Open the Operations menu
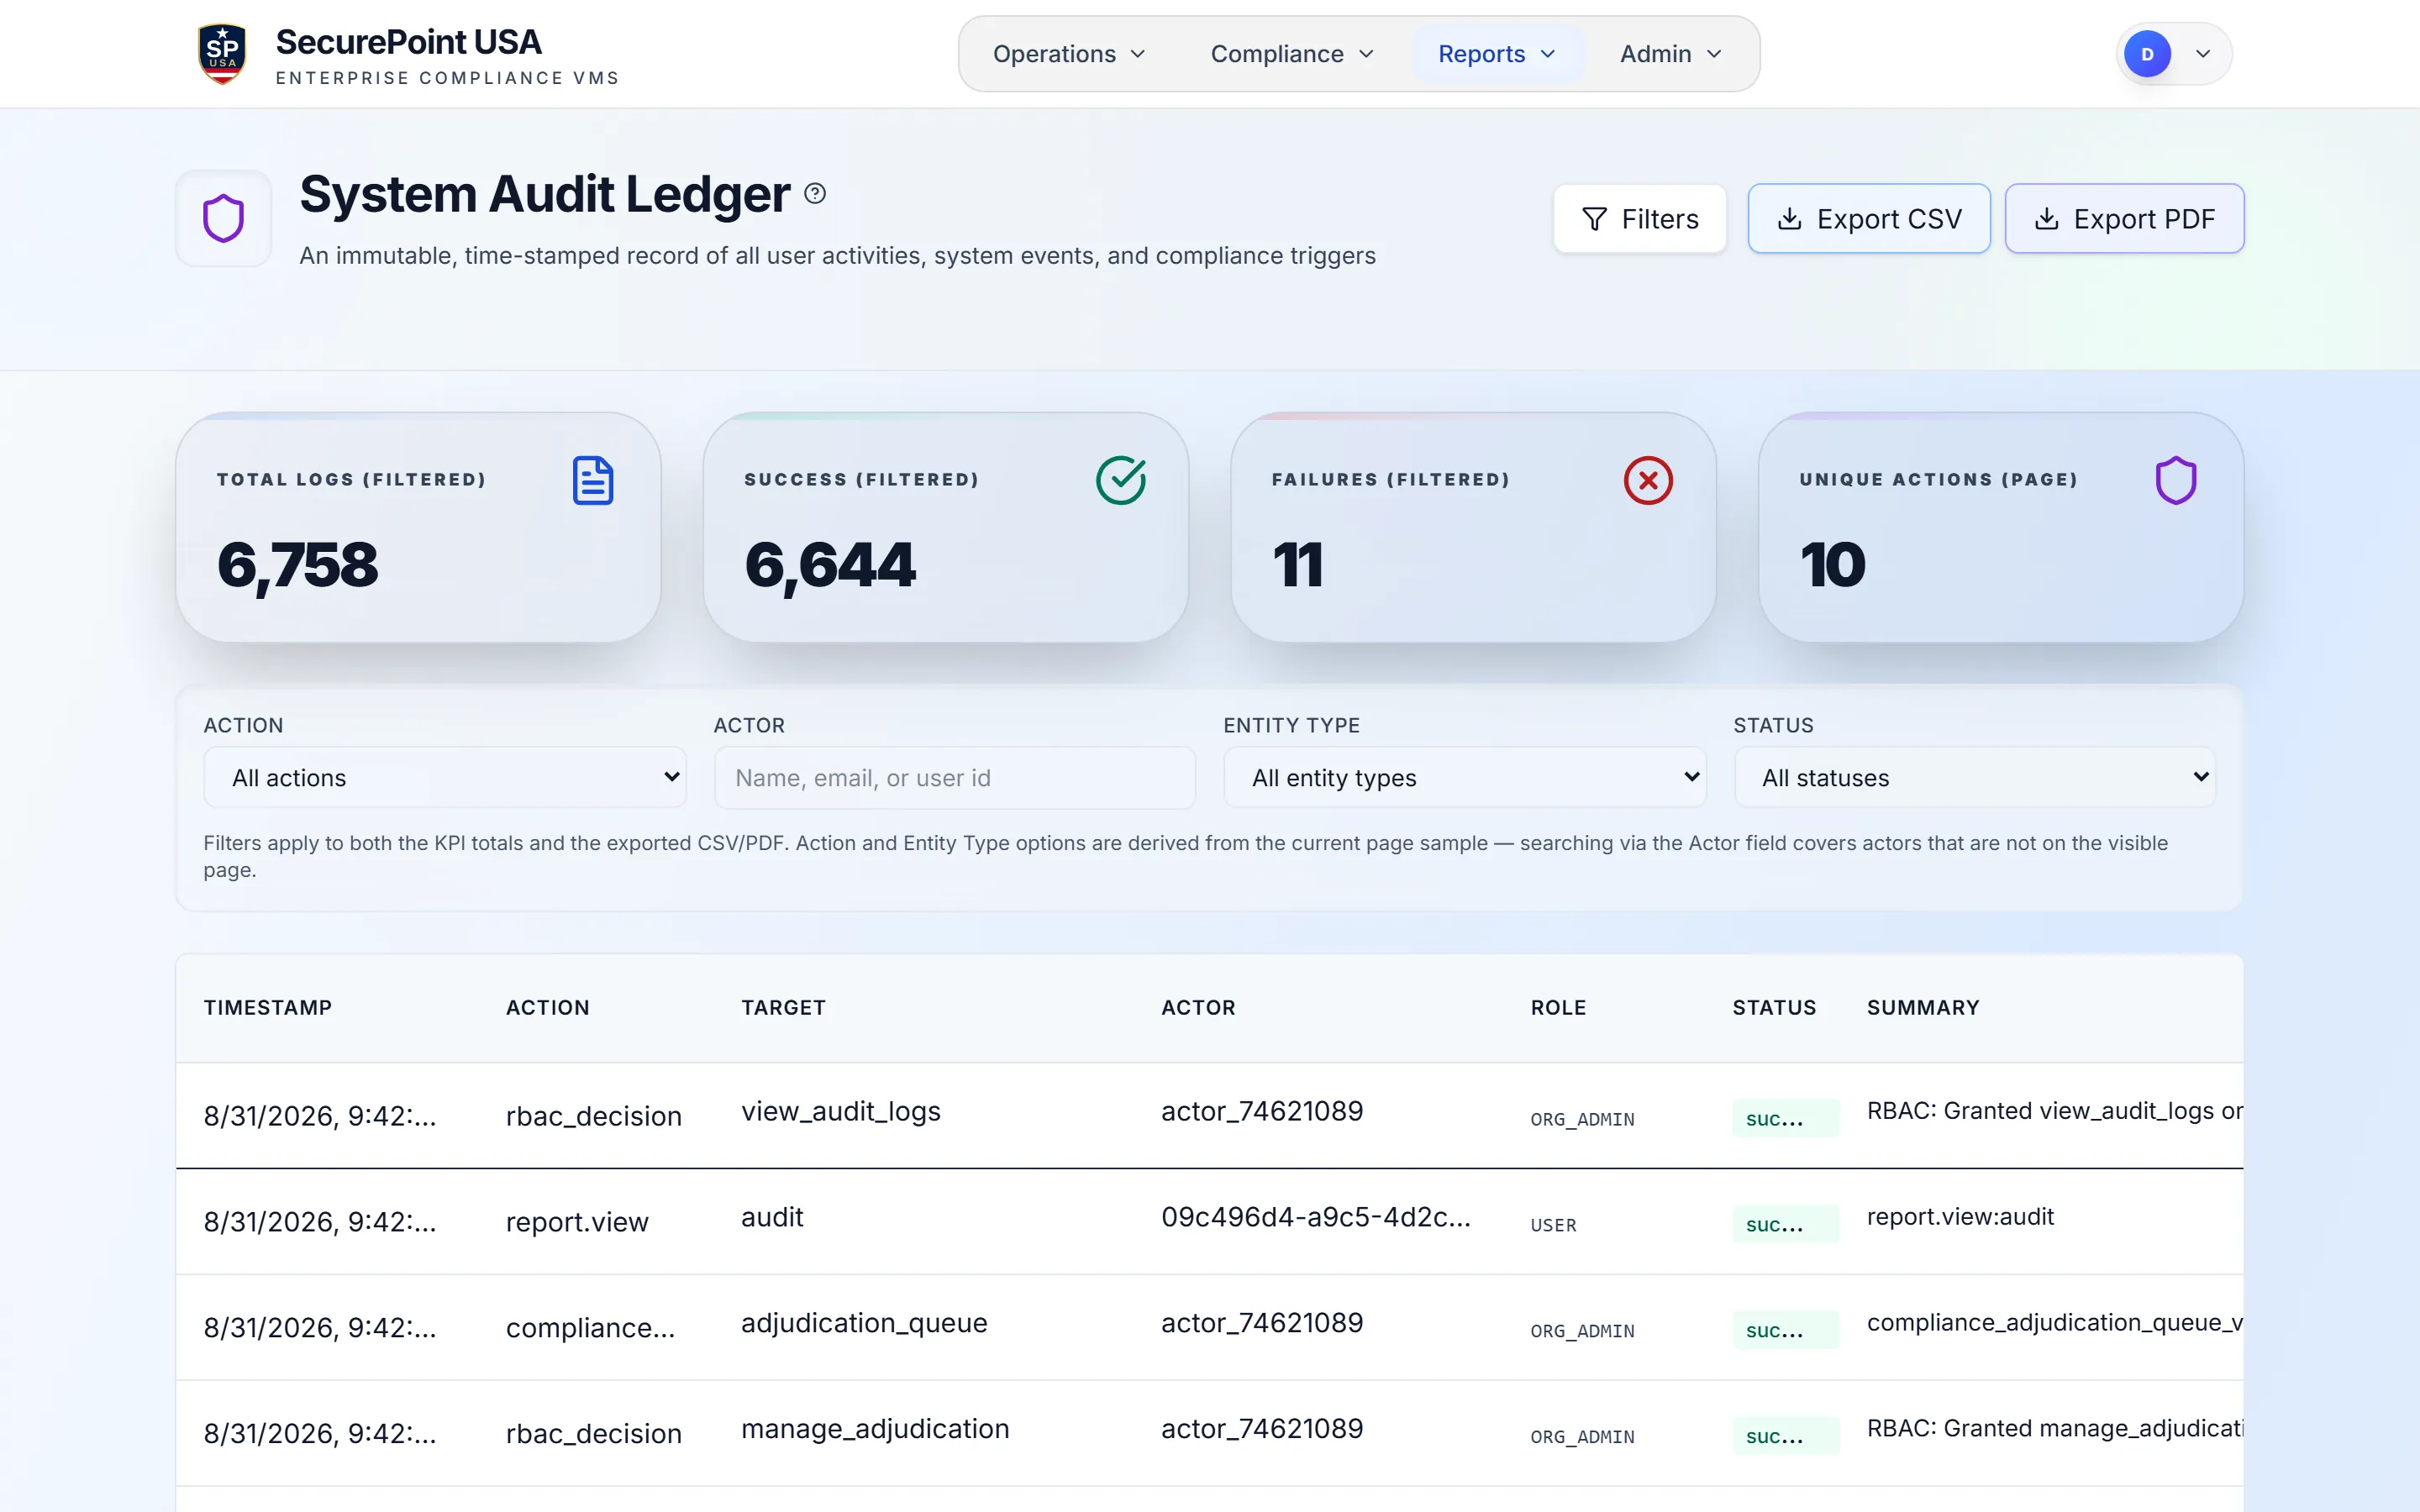2420x1512 pixels. (x=1068, y=54)
